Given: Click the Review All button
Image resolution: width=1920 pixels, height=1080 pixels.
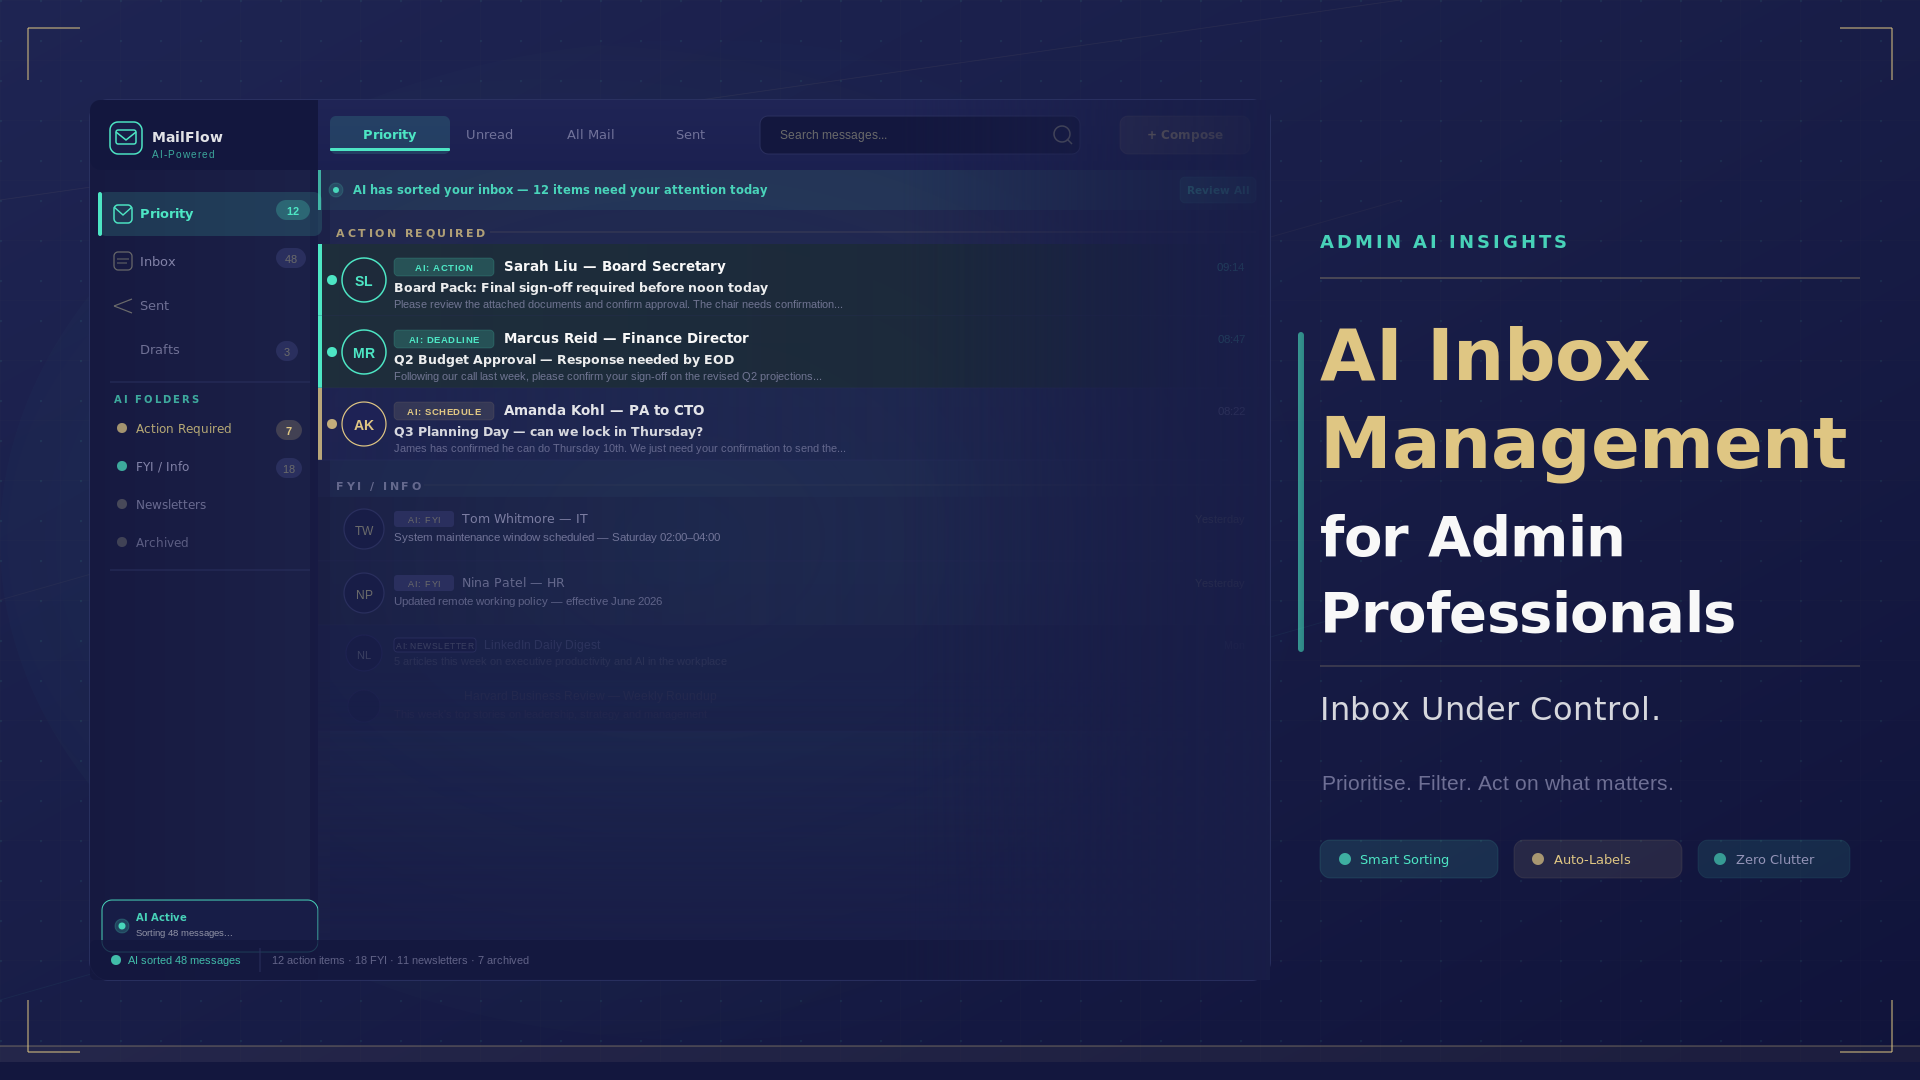Looking at the screenshot, I should (x=1217, y=190).
